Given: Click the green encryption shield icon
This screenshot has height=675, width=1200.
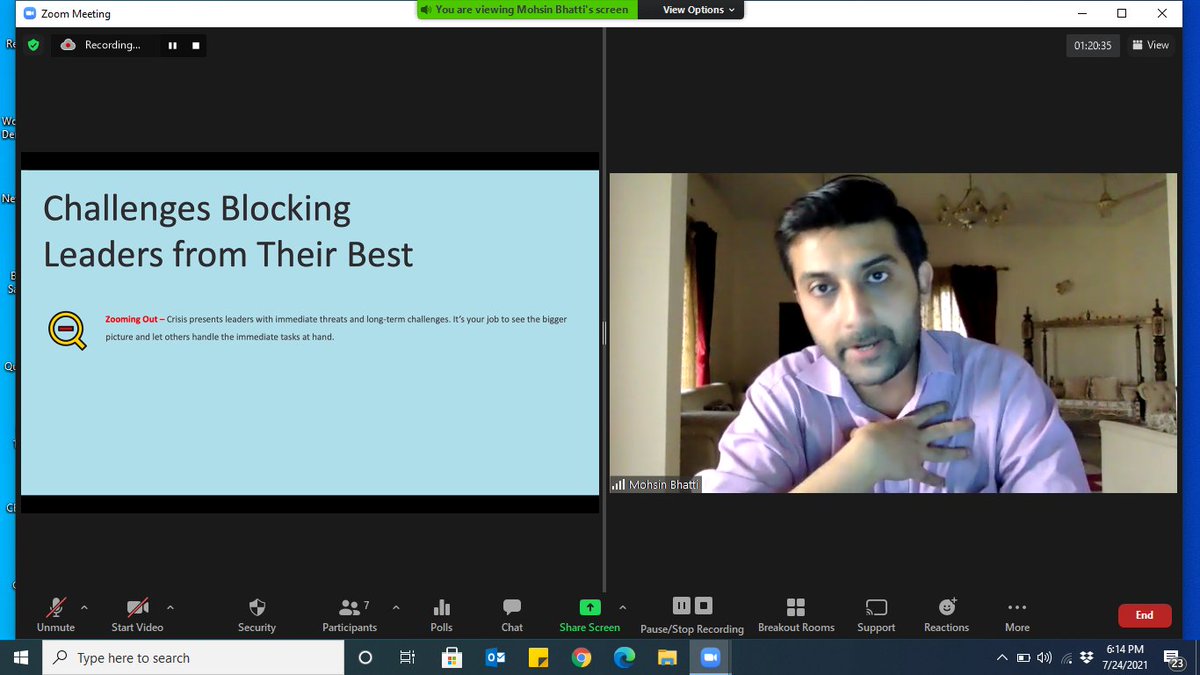Looking at the screenshot, I should [33, 45].
